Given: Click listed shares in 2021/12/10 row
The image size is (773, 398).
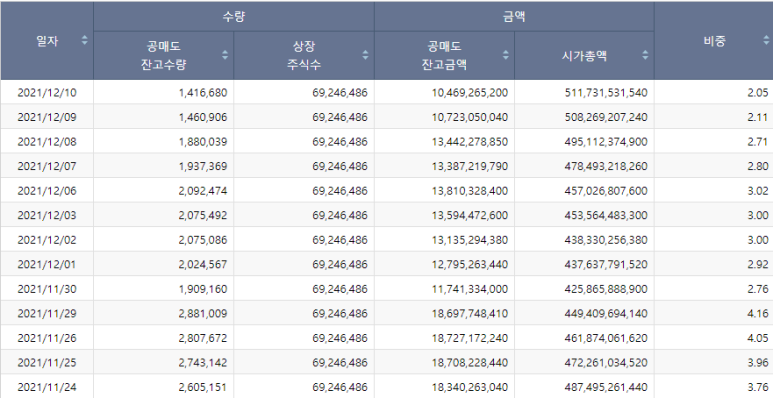Looking at the screenshot, I should pyautogui.click(x=340, y=93).
